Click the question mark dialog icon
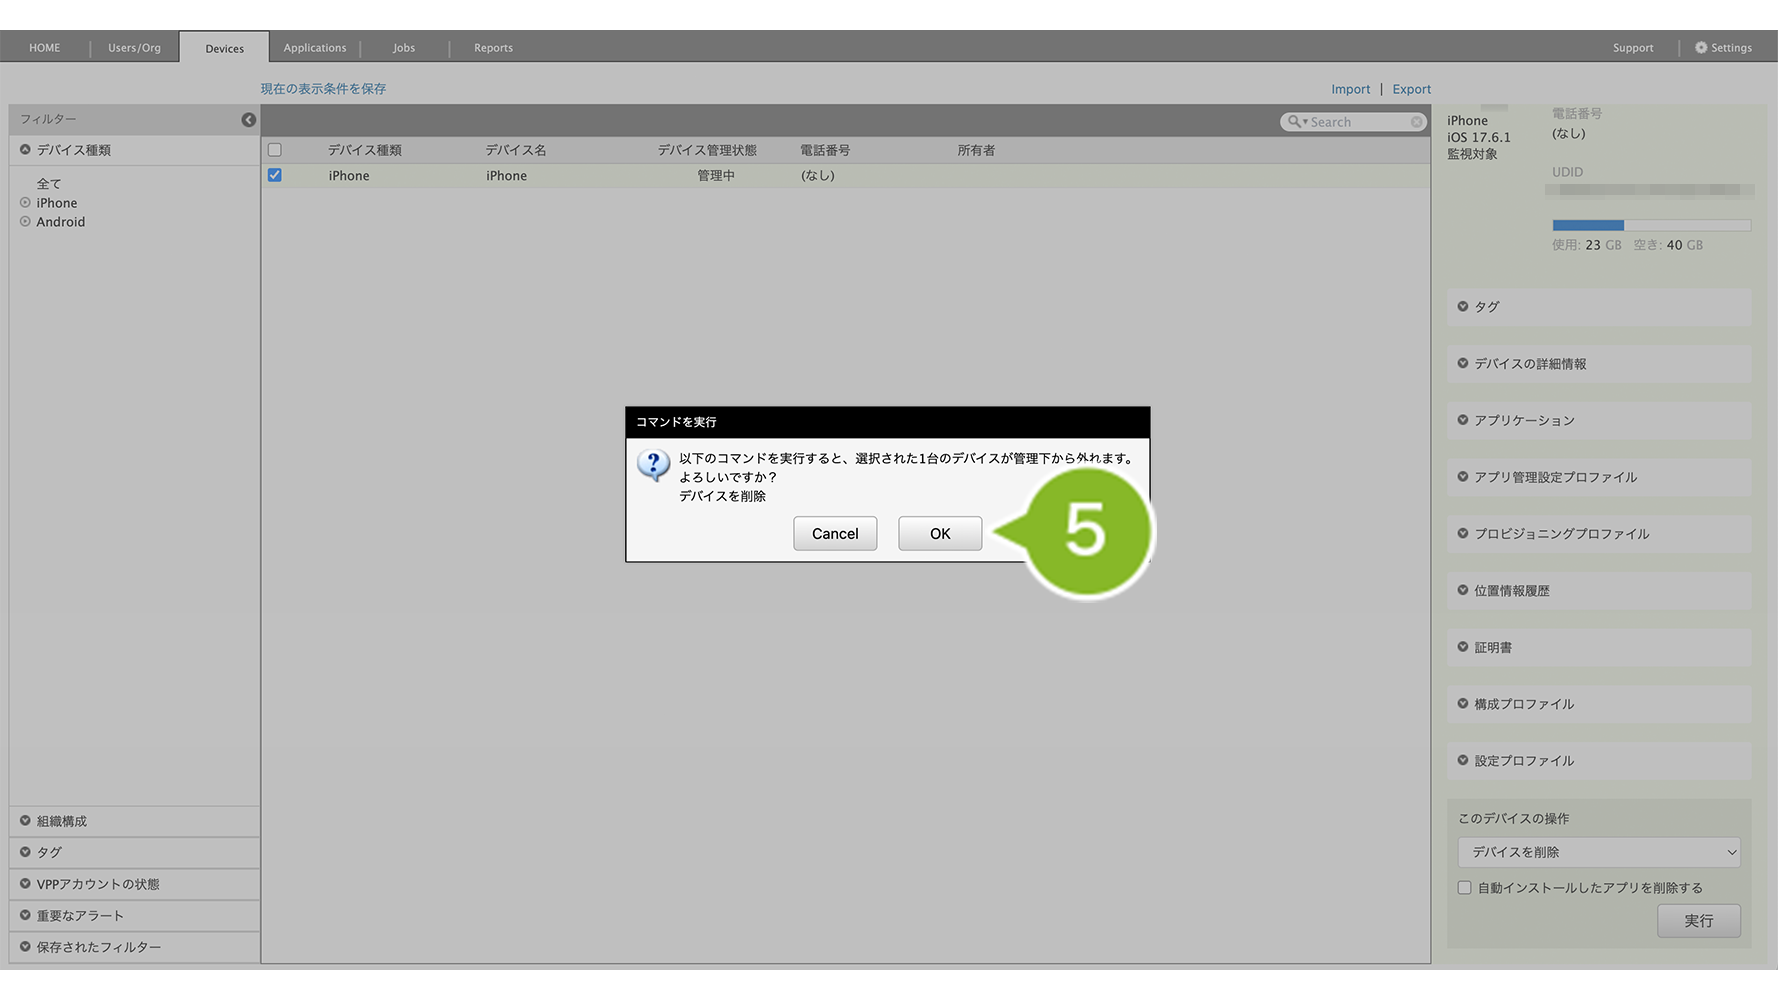This screenshot has width=1778, height=1000. 654,465
